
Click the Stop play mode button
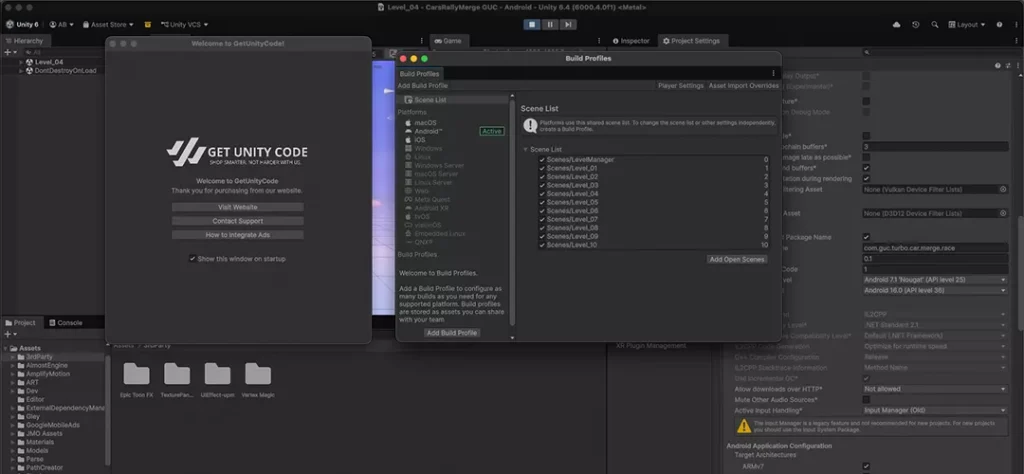tap(532, 24)
